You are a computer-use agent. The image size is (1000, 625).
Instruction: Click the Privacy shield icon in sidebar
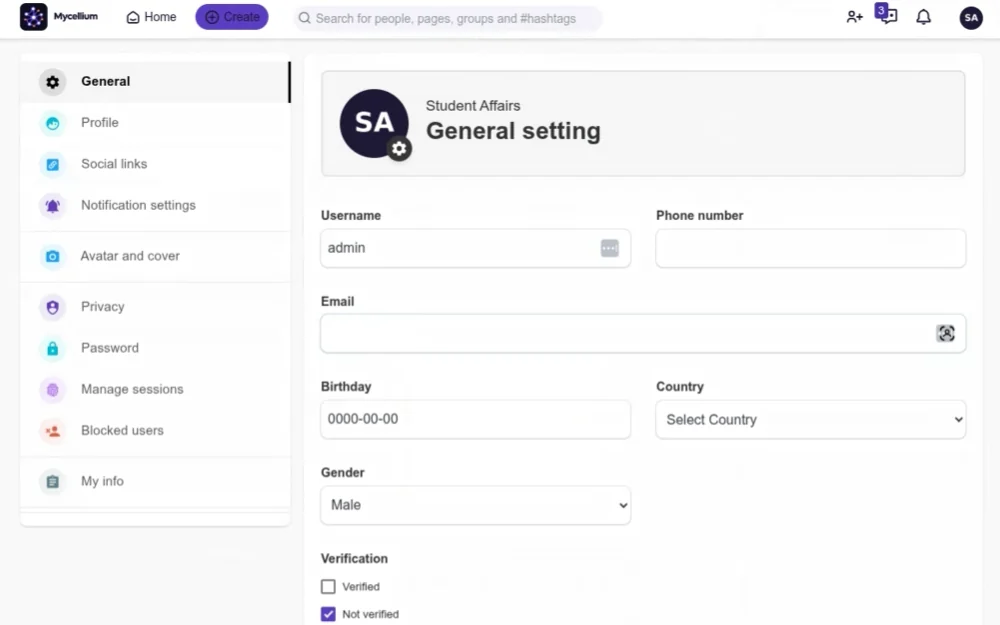[x=53, y=307]
